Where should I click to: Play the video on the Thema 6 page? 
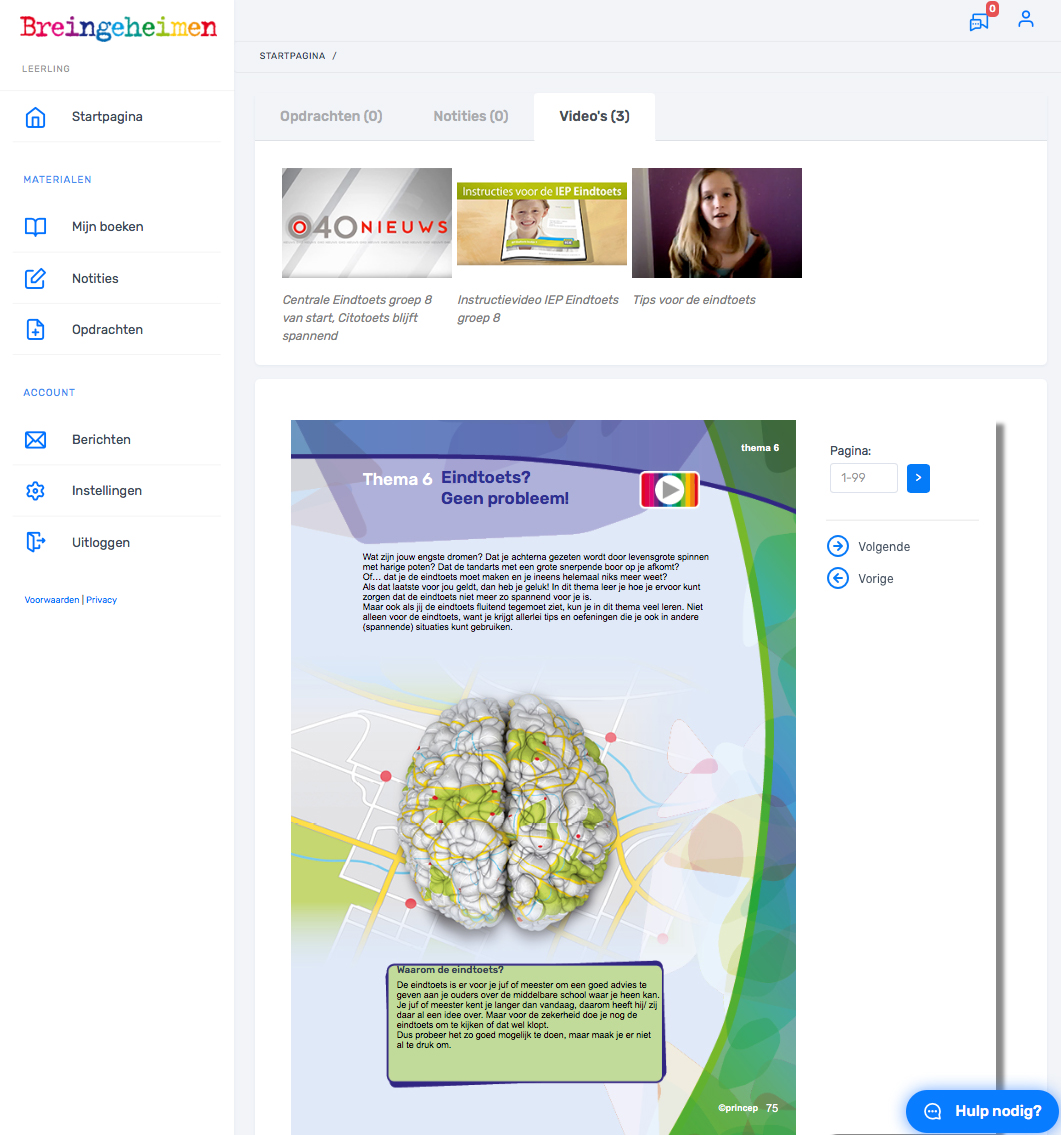coord(669,489)
